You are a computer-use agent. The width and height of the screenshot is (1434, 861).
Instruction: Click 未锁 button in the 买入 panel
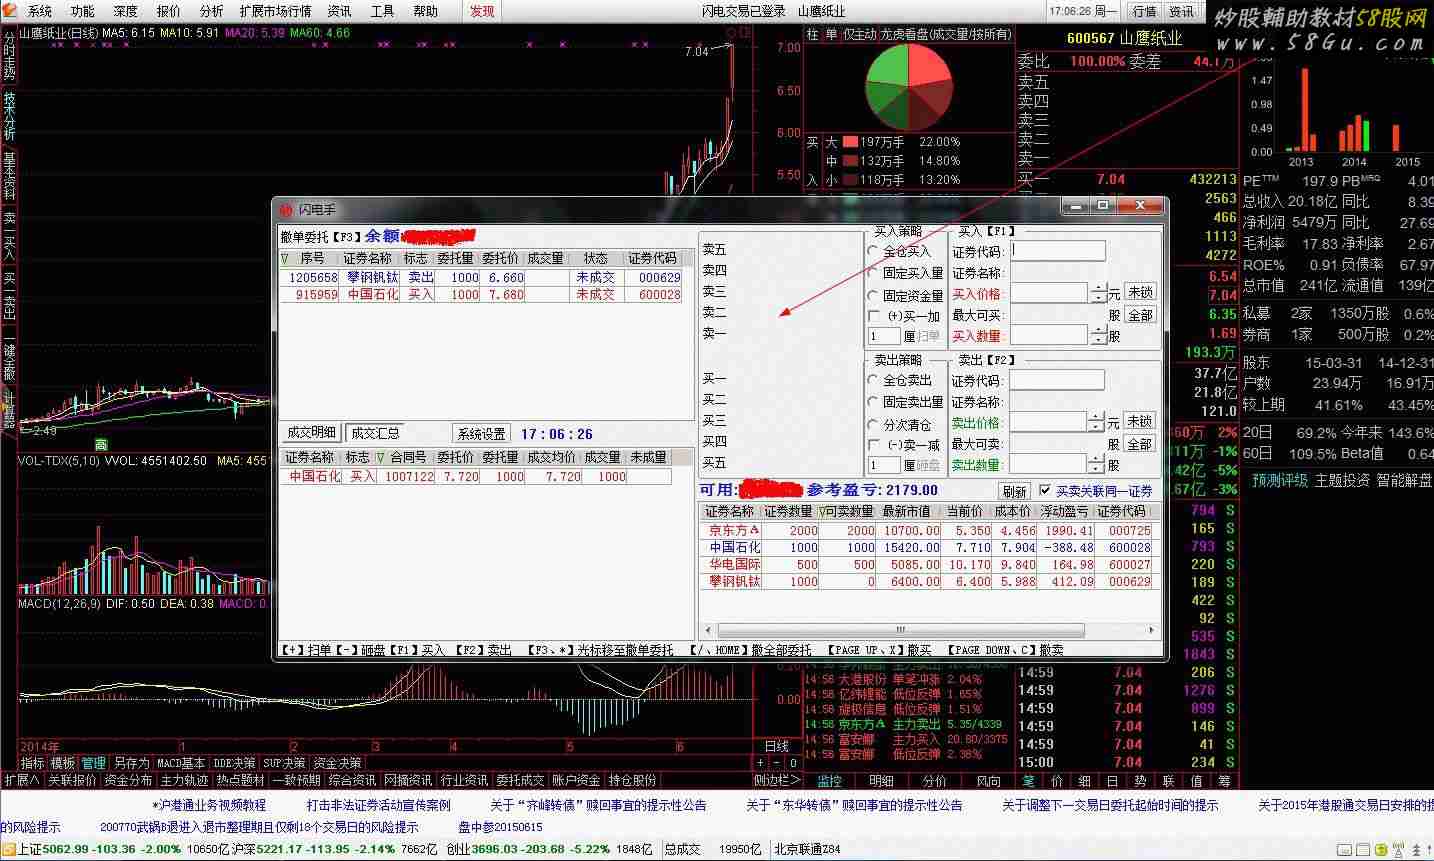(x=1140, y=292)
